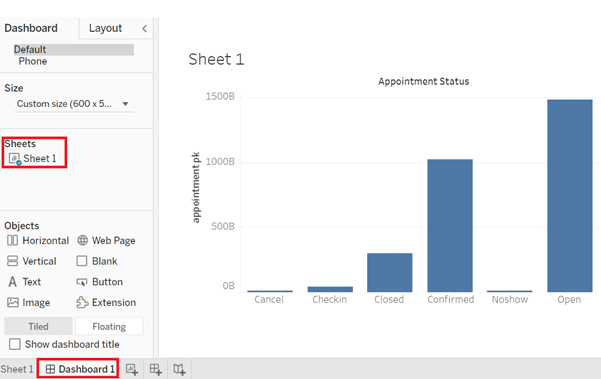The image size is (601, 379).
Task: Open the Sheet 1 bottom tab
Action: [x=17, y=369]
